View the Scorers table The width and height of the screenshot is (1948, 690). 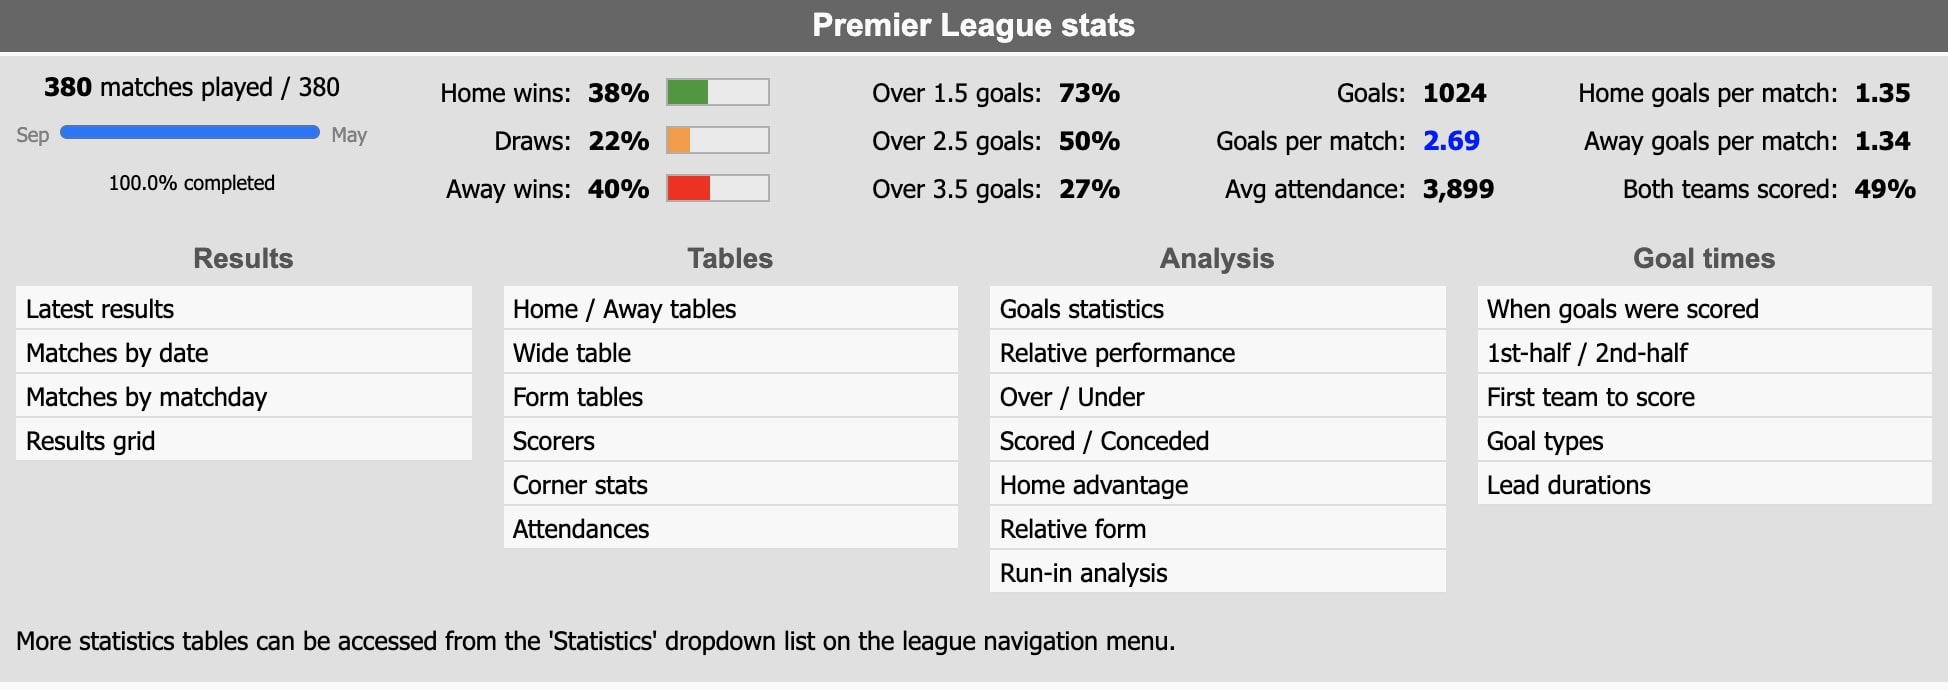730,440
